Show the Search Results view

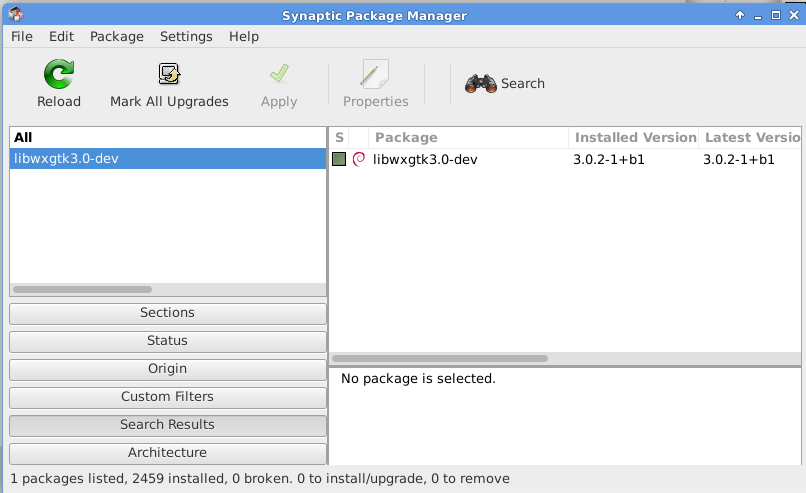(x=168, y=425)
